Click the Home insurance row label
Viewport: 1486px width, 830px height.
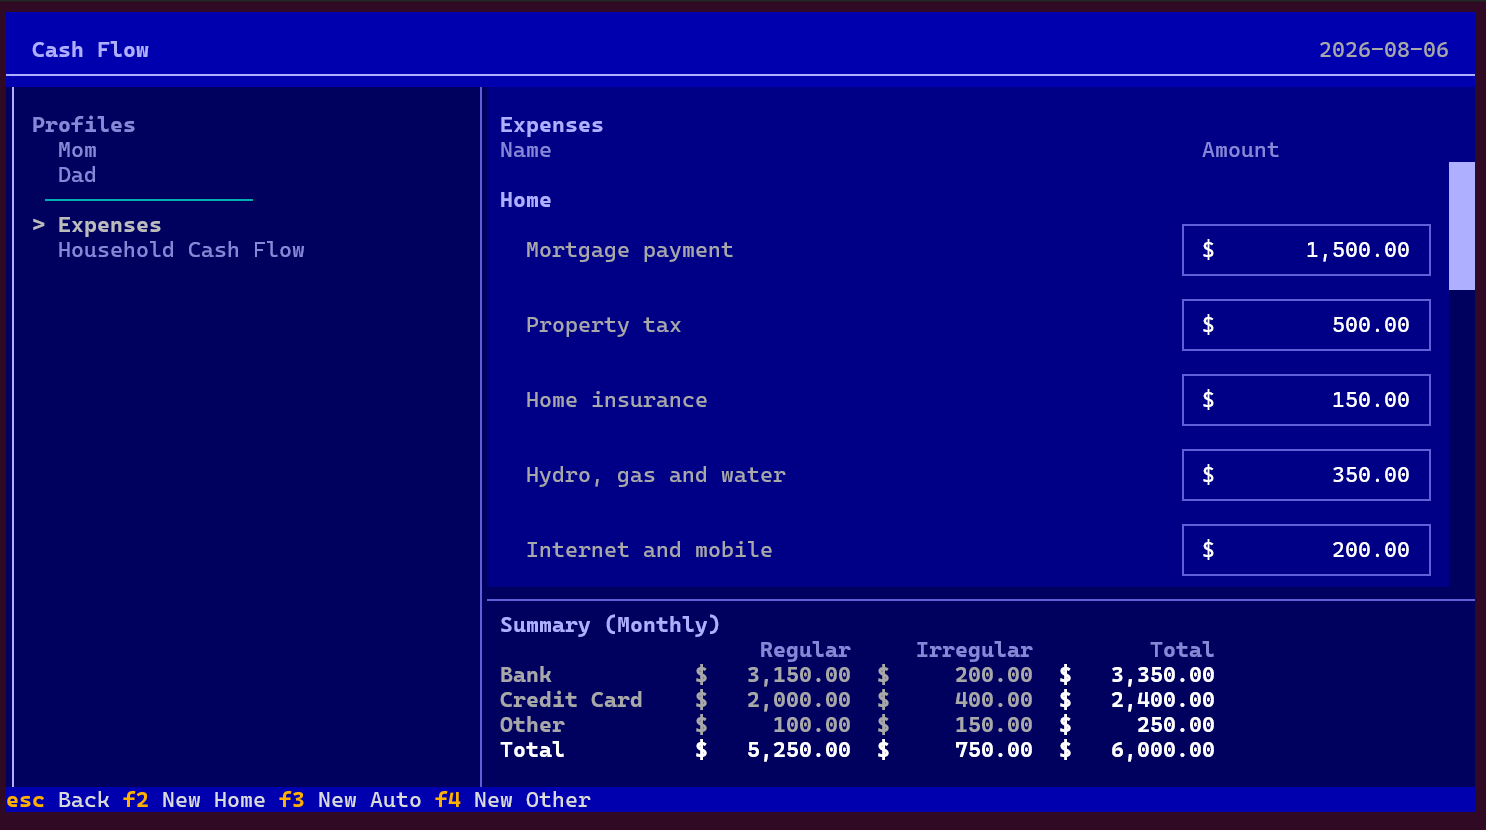[x=616, y=400]
